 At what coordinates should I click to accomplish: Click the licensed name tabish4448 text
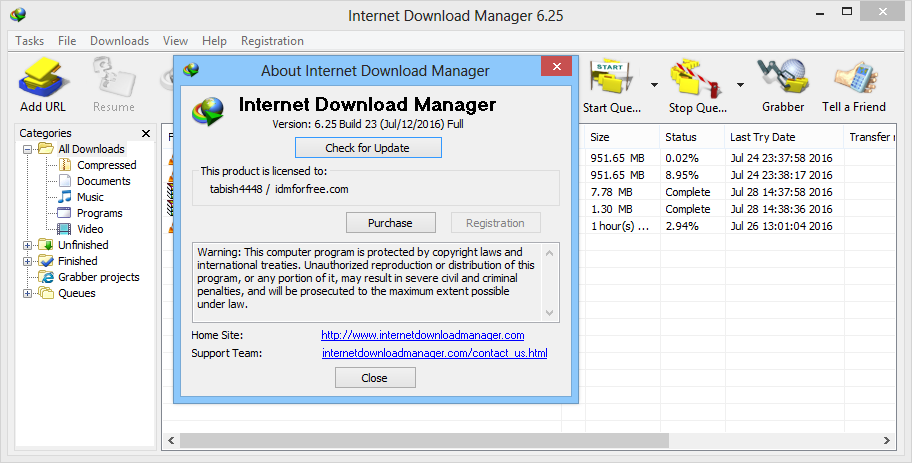point(236,189)
